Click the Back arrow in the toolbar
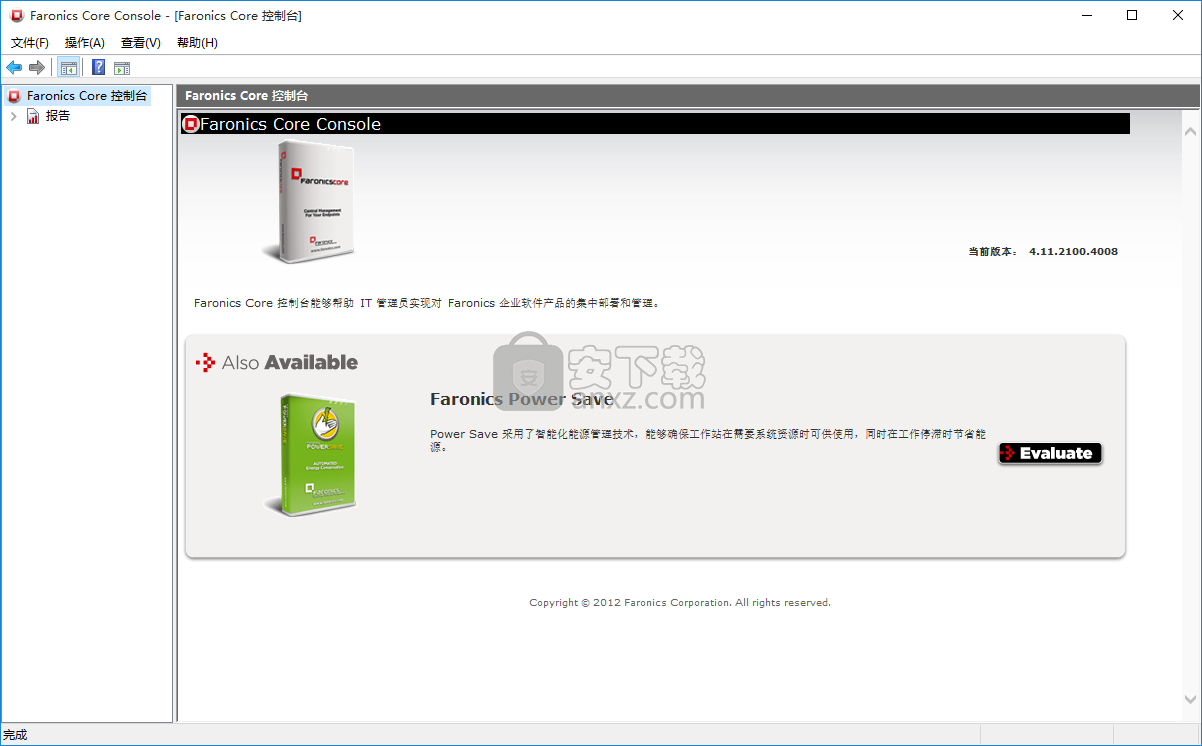Screen dimensions: 1202x746 (14, 67)
